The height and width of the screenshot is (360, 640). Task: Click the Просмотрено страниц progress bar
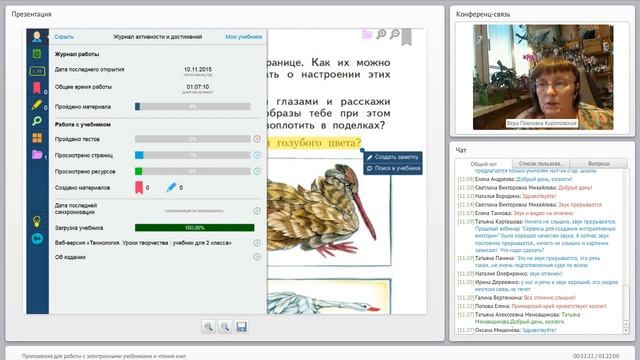[x=193, y=155]
